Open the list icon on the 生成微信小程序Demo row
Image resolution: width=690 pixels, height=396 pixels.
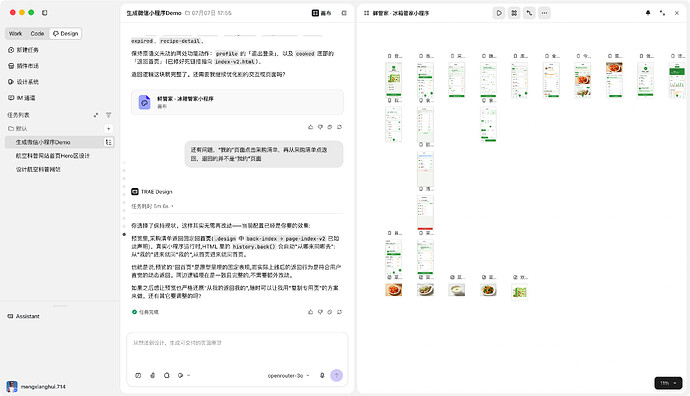point(108,142)
